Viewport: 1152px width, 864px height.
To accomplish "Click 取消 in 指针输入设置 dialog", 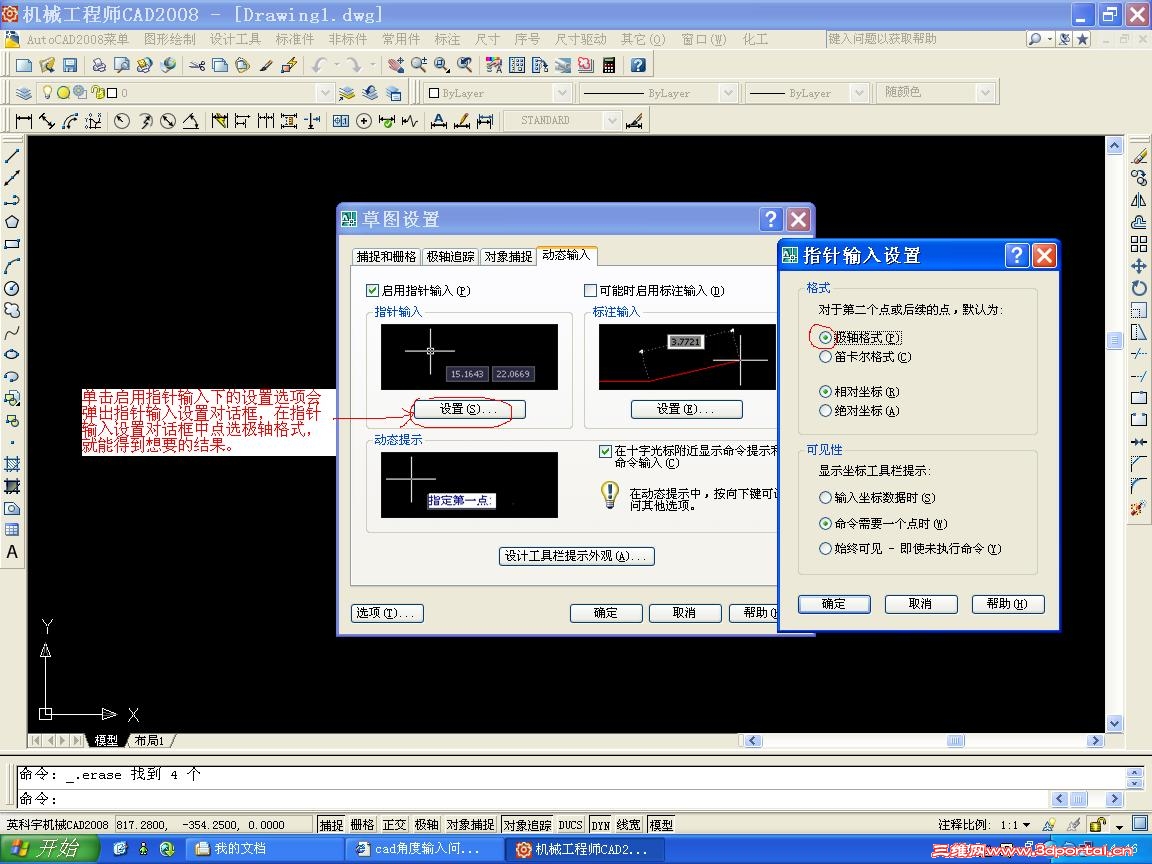I will pyautogui.click(x=921, y=604).
